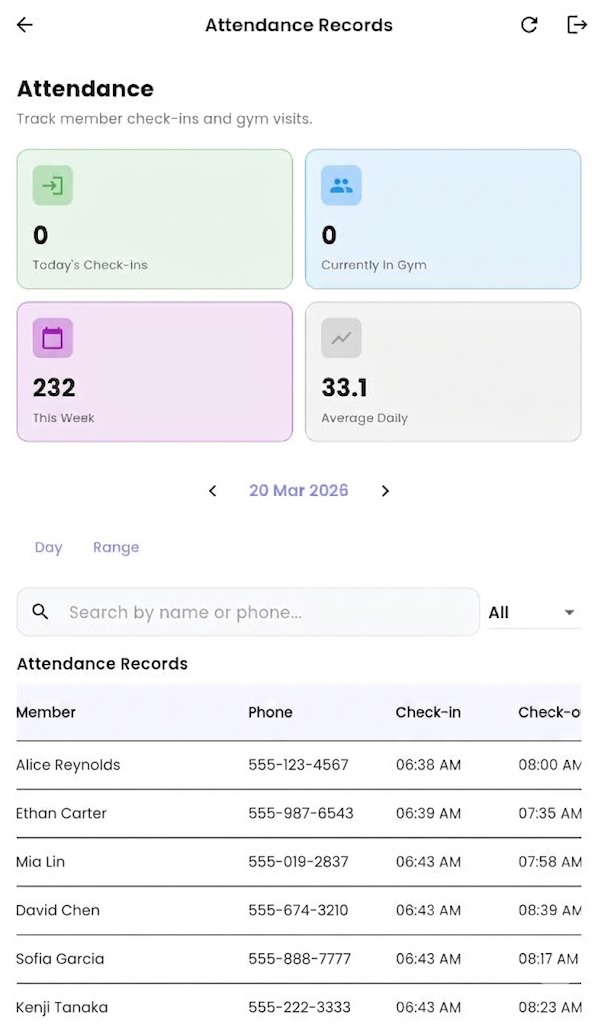Advance to the next day with the right chevron
Screen dimensions: 598x1024
pyautogui.click(x=385, y=491)
